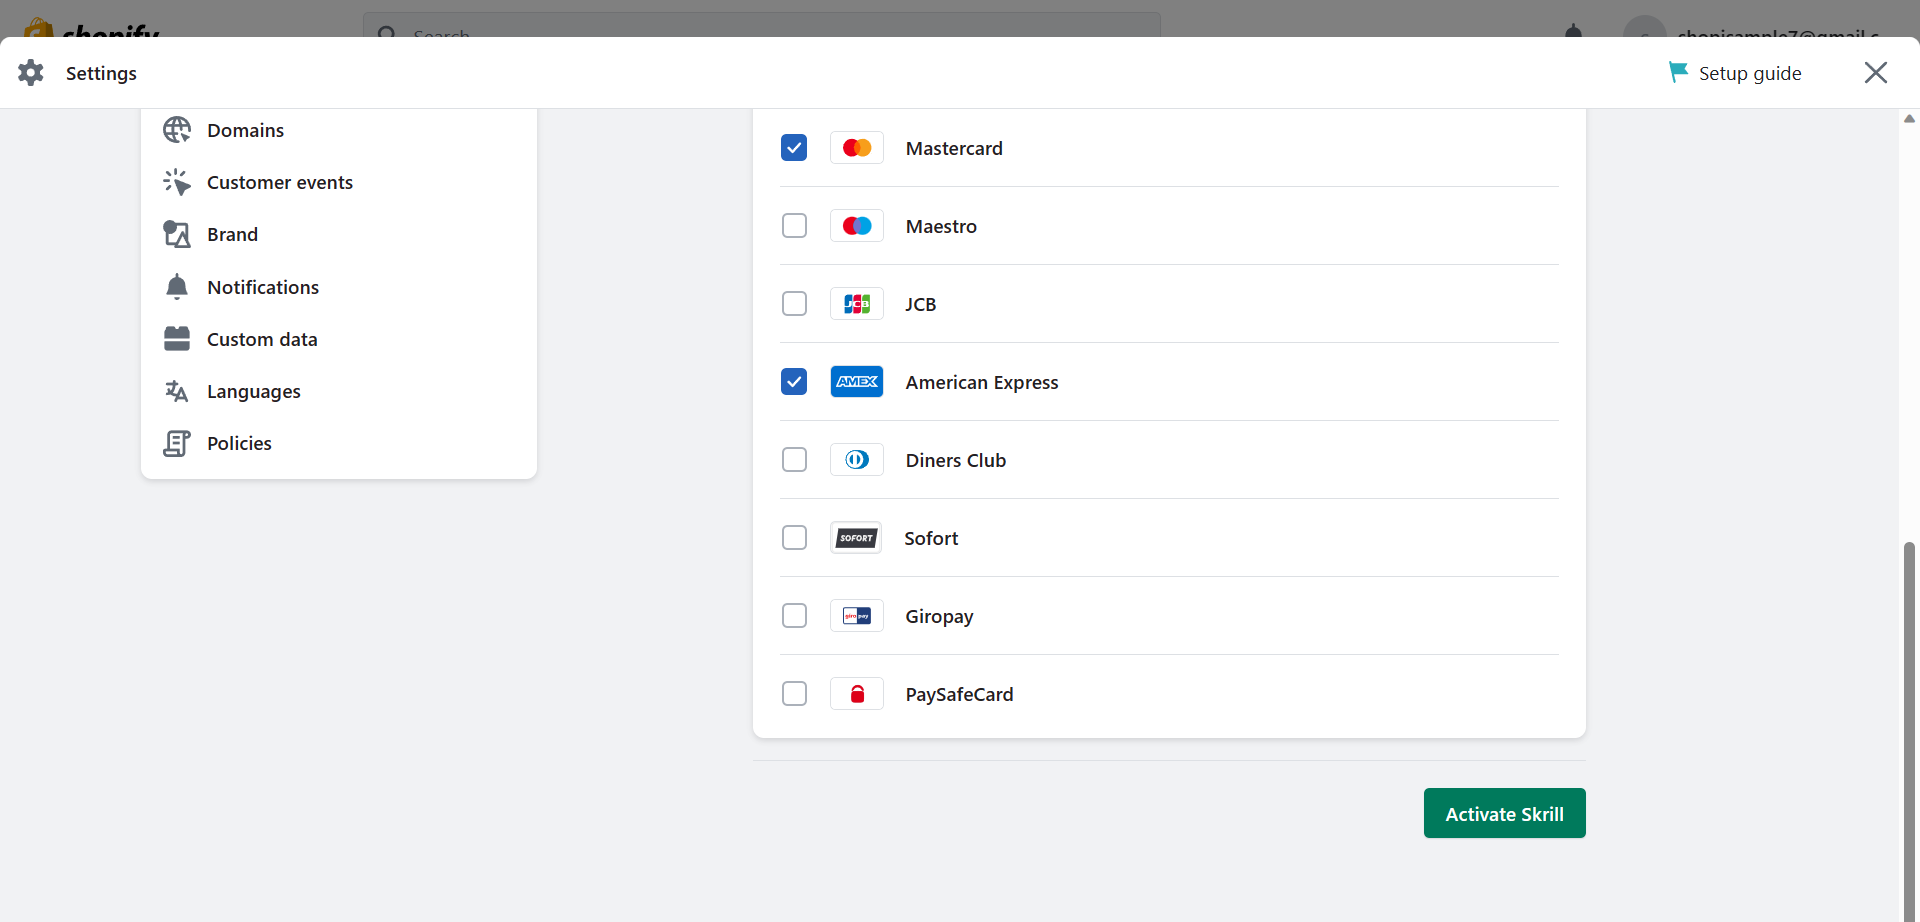
Task: Click the Notifications bell icon in sidebar
Action: tap(177, 287)
